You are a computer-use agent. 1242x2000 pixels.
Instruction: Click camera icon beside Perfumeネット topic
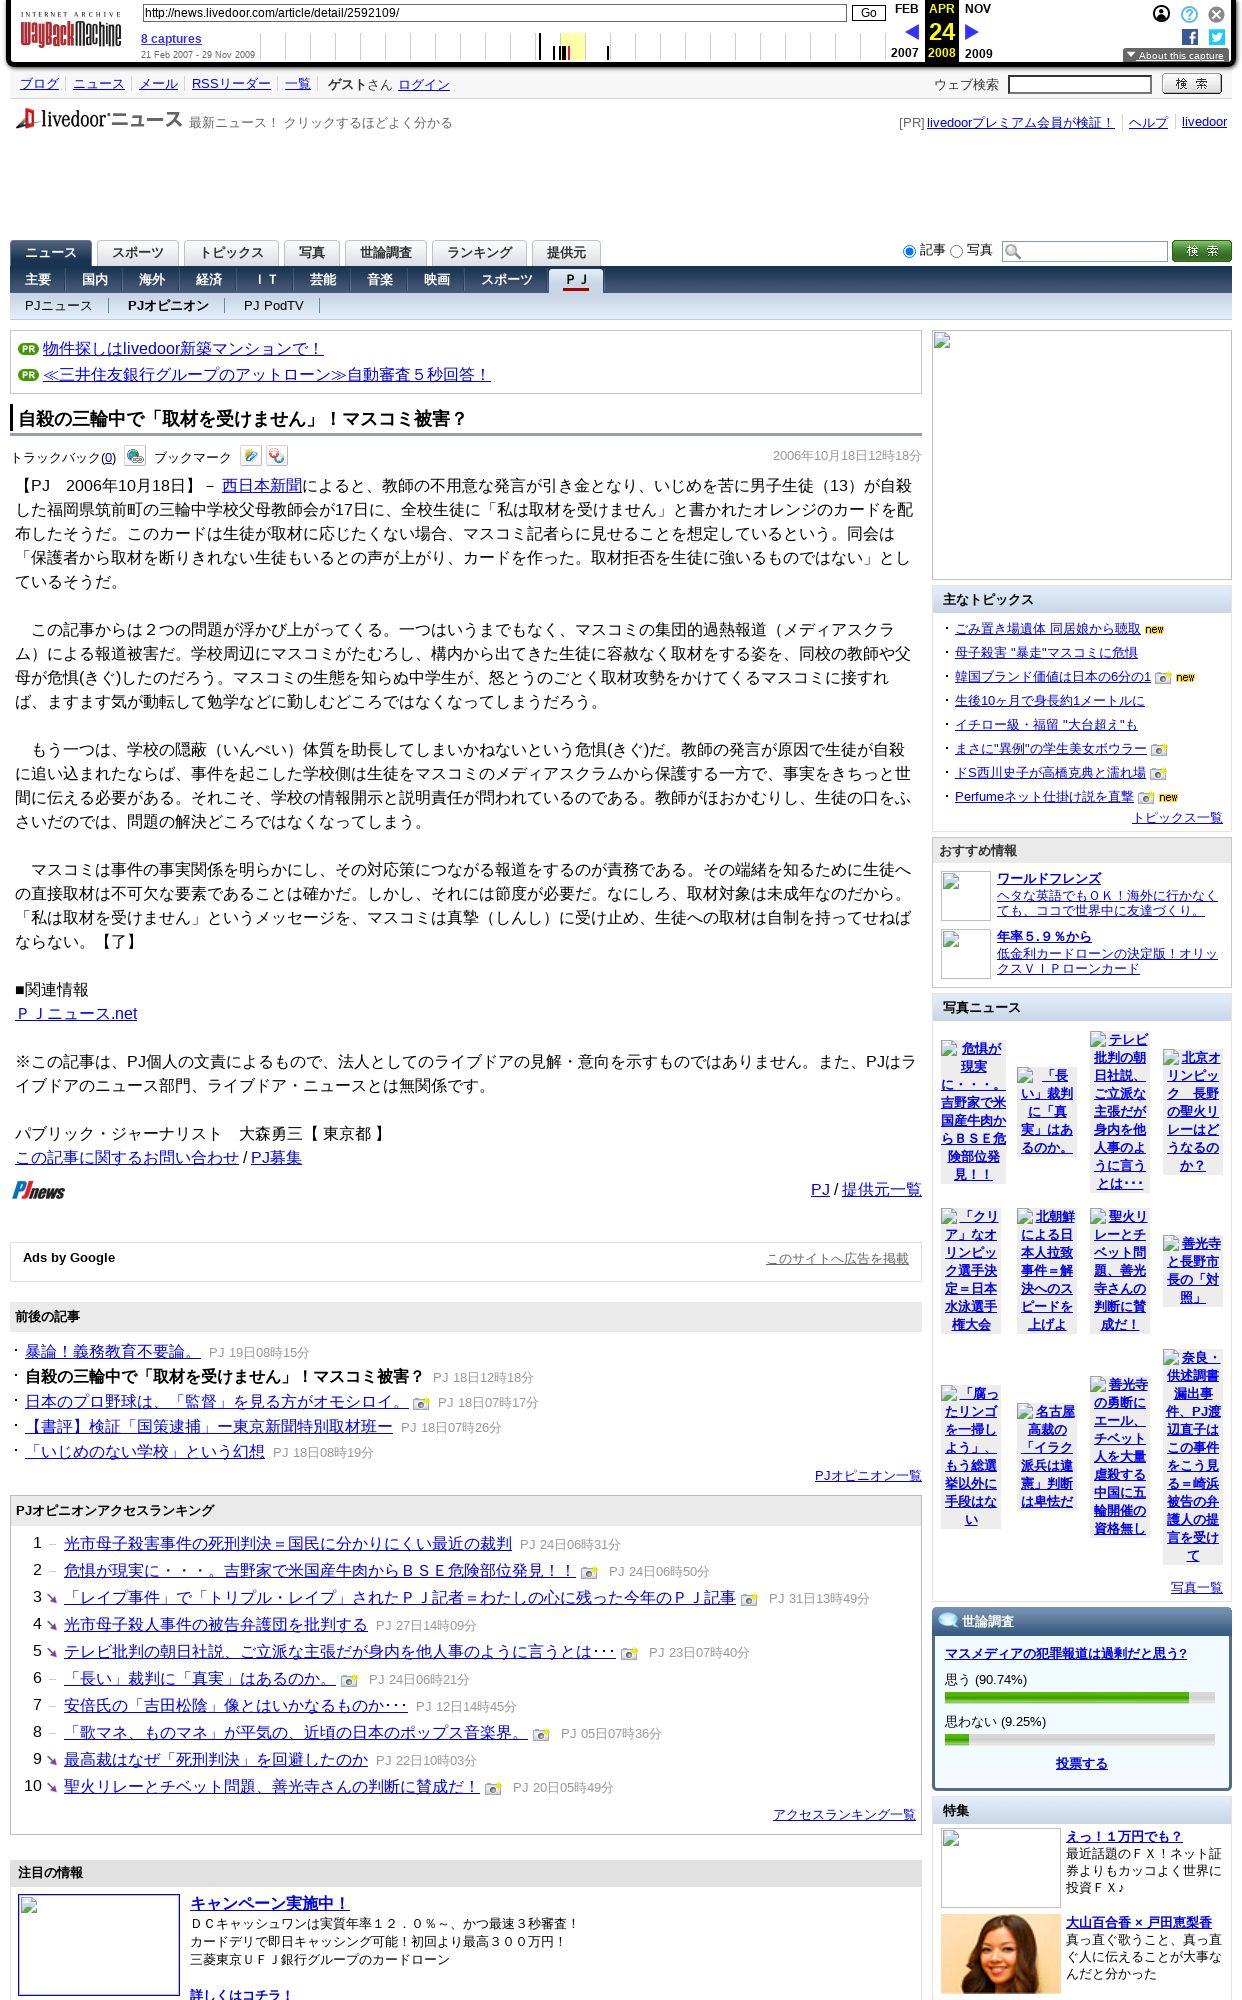click(1146, 798)
